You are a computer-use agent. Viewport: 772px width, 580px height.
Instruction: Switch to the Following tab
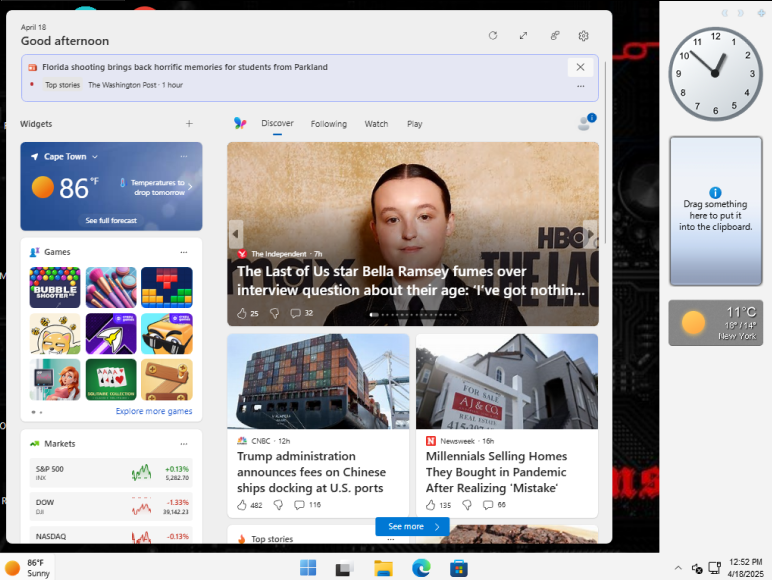click(x=329, y=124)
